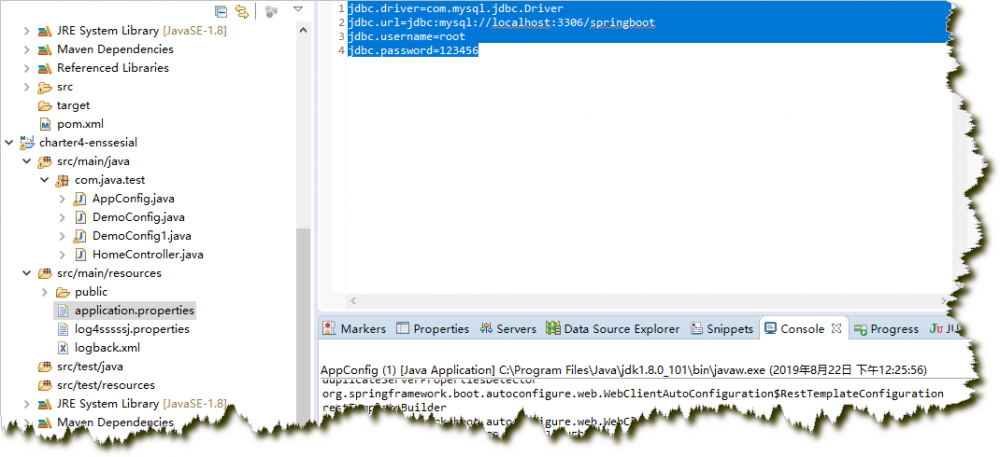The width and height of the screenshot is (1000, 457).
Task: Click the application.properties file icon
Action: click(x=62, y=310)
